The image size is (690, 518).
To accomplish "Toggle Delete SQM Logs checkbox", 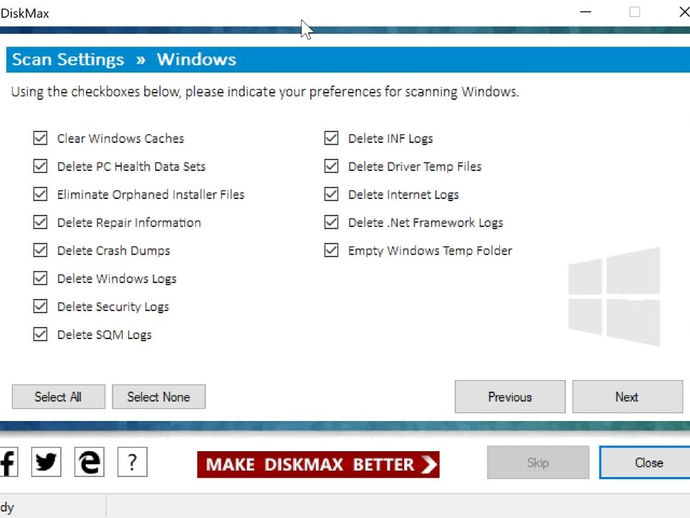I will (x=40, y=334).
